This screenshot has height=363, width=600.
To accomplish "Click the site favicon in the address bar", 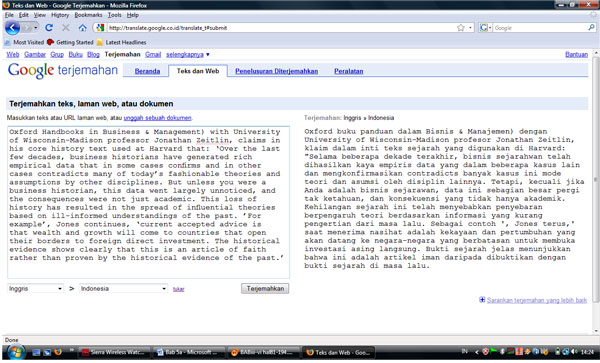I will coord(100,28).
